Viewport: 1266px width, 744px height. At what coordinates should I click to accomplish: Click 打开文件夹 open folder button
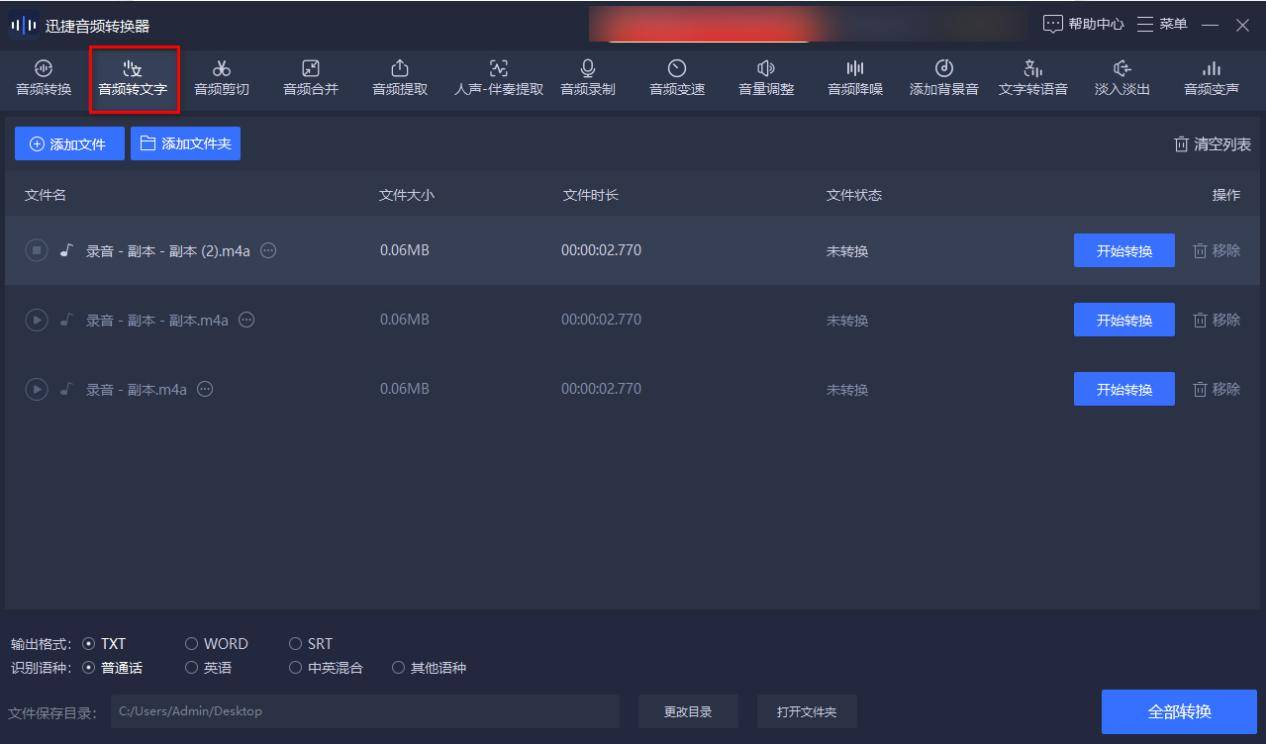click(807, 712)
